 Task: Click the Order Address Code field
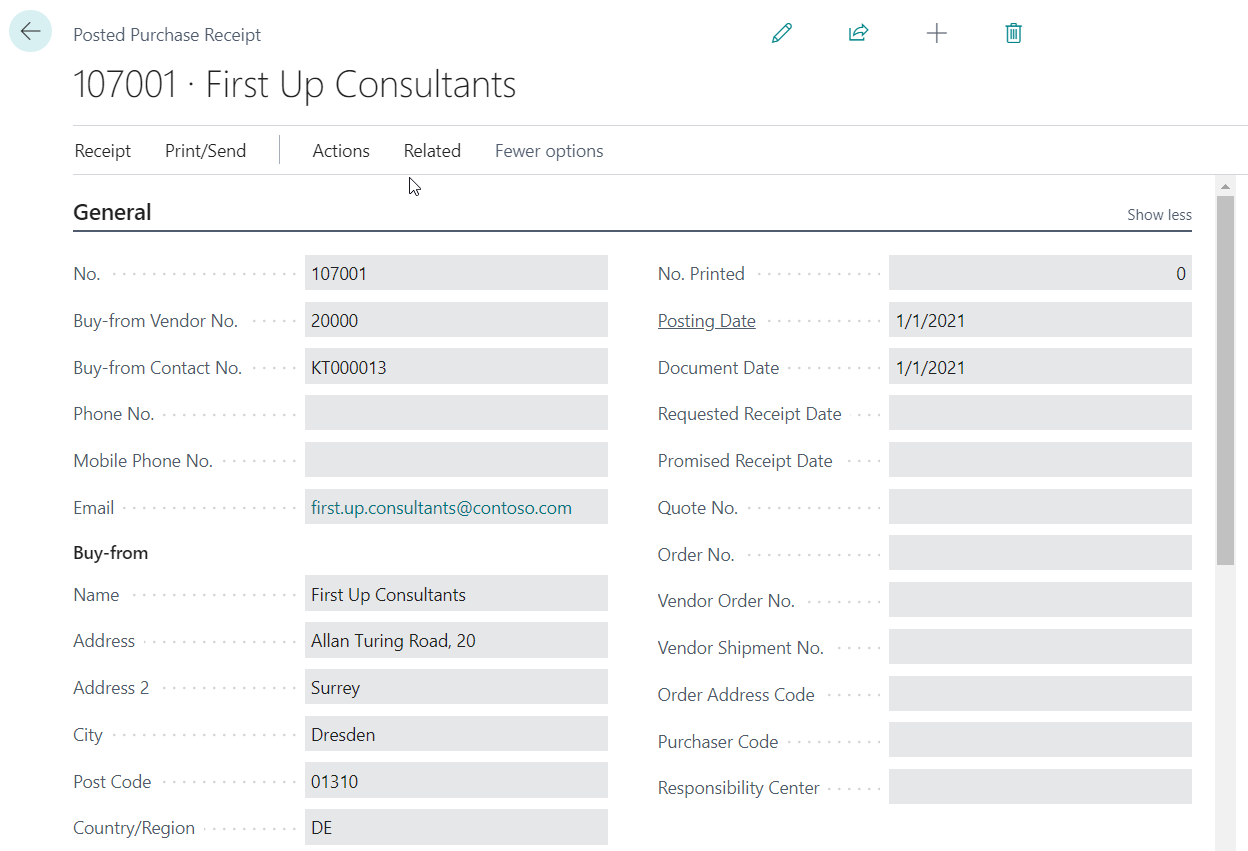[x=1040, y=694]
